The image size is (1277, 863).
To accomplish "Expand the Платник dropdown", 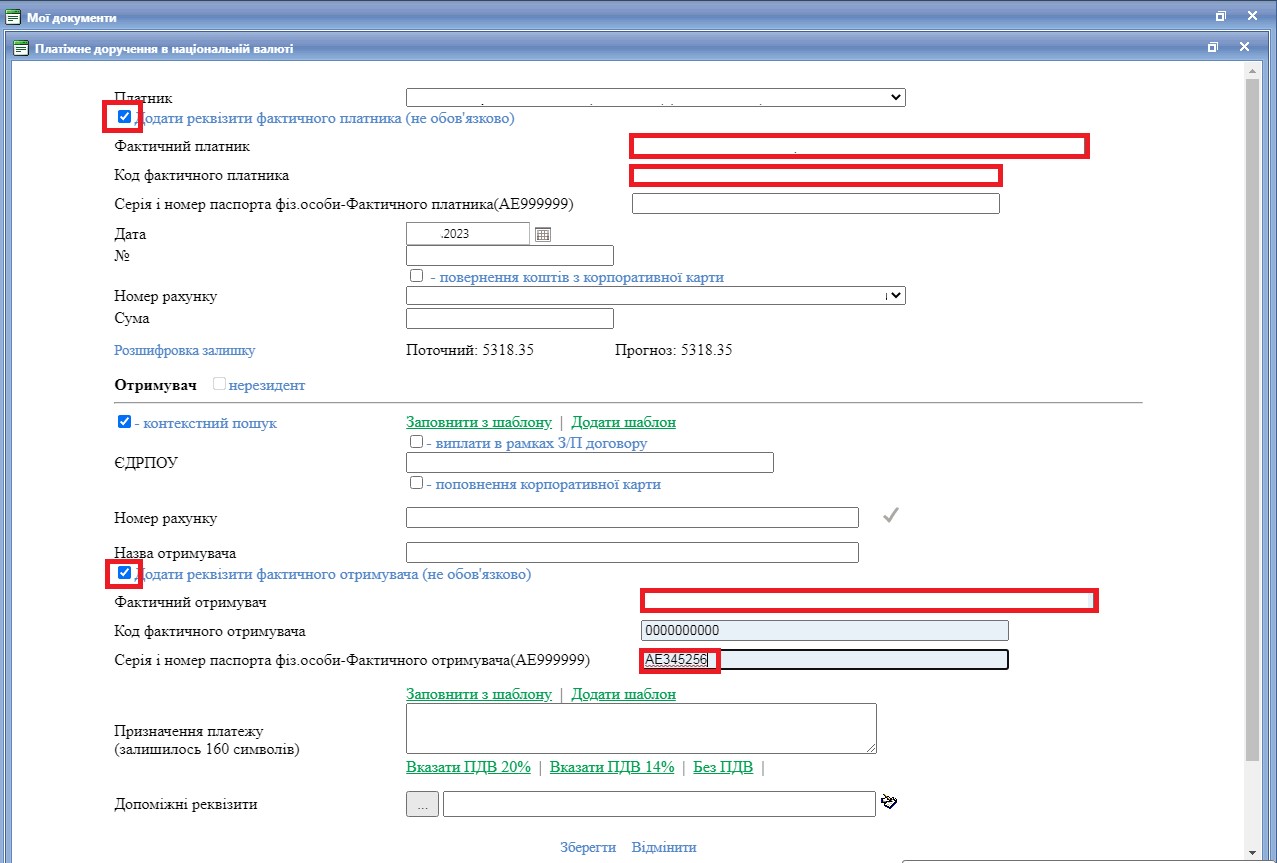I will tap(655, 97).
